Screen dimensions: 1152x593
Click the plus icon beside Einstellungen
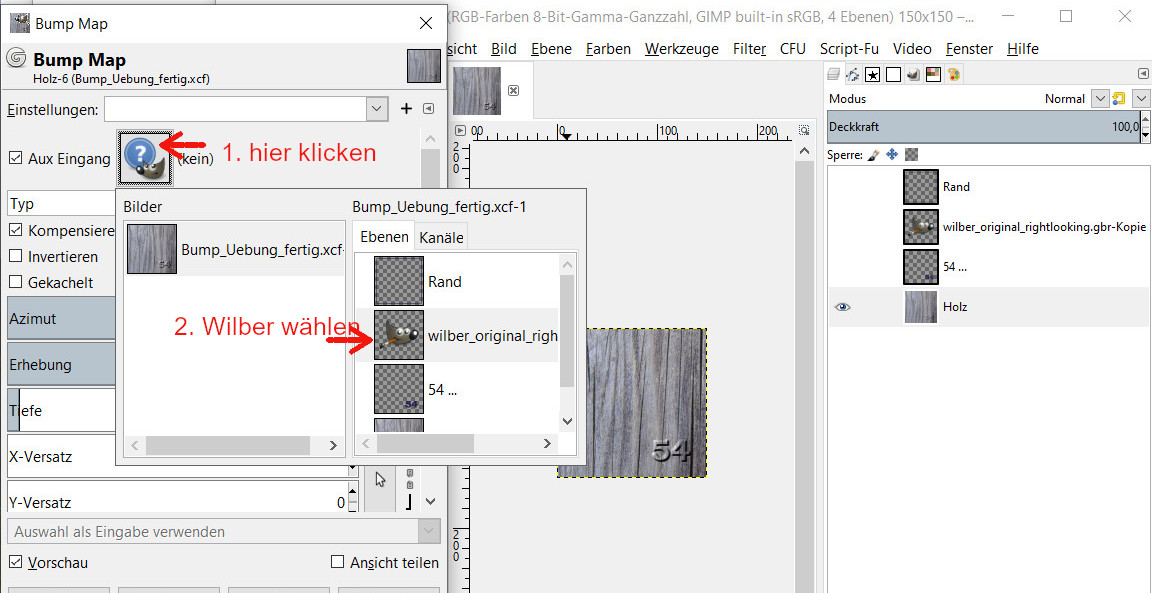coord(406,109)
